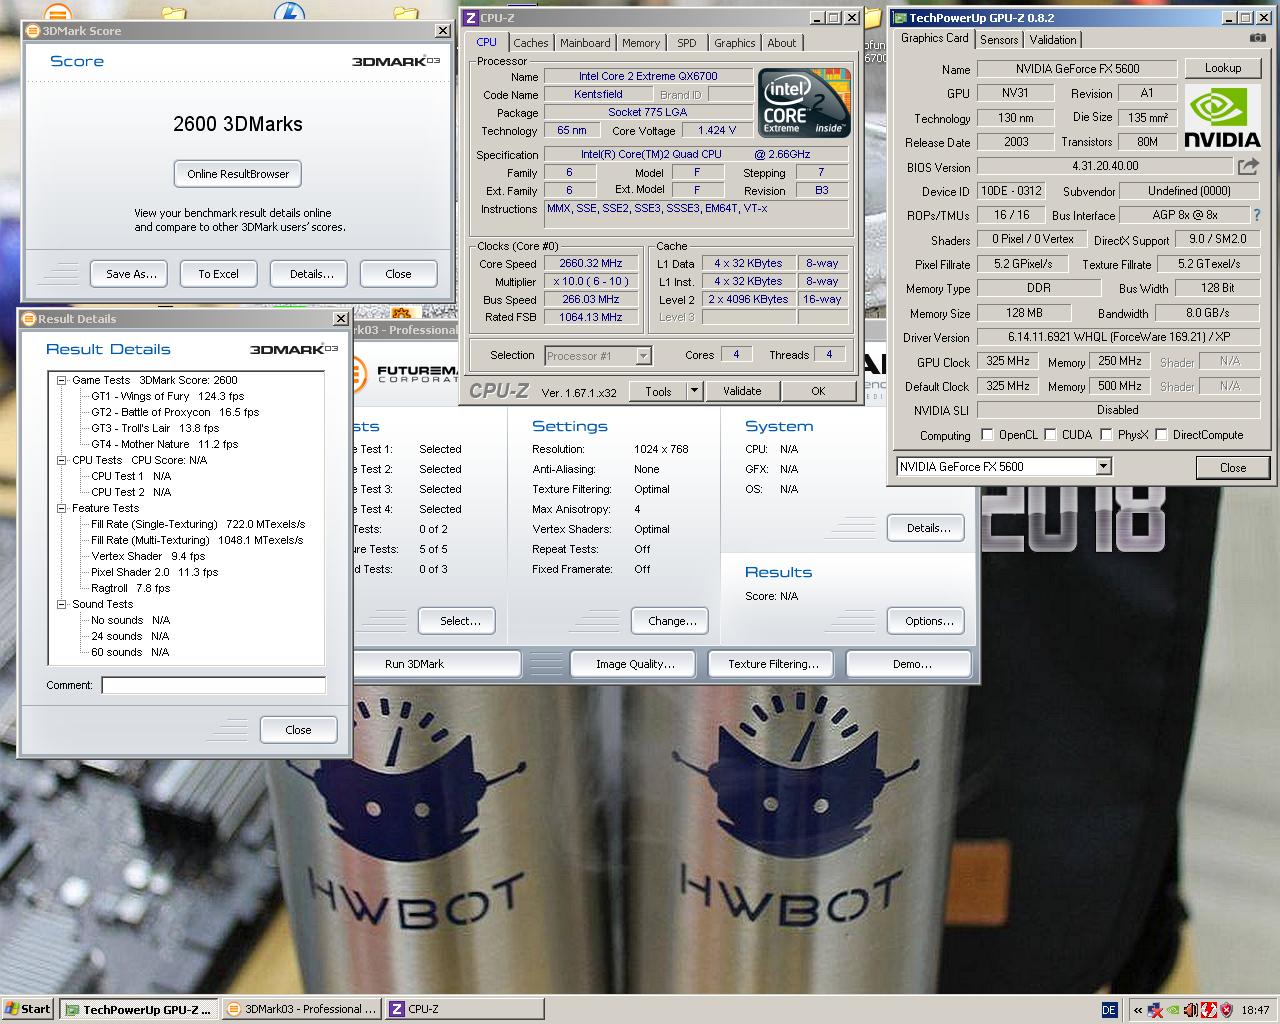Viewport: 1280px width, 1024px height.
Task: Click the Comment input field
Action: click(x=213, y=685)
